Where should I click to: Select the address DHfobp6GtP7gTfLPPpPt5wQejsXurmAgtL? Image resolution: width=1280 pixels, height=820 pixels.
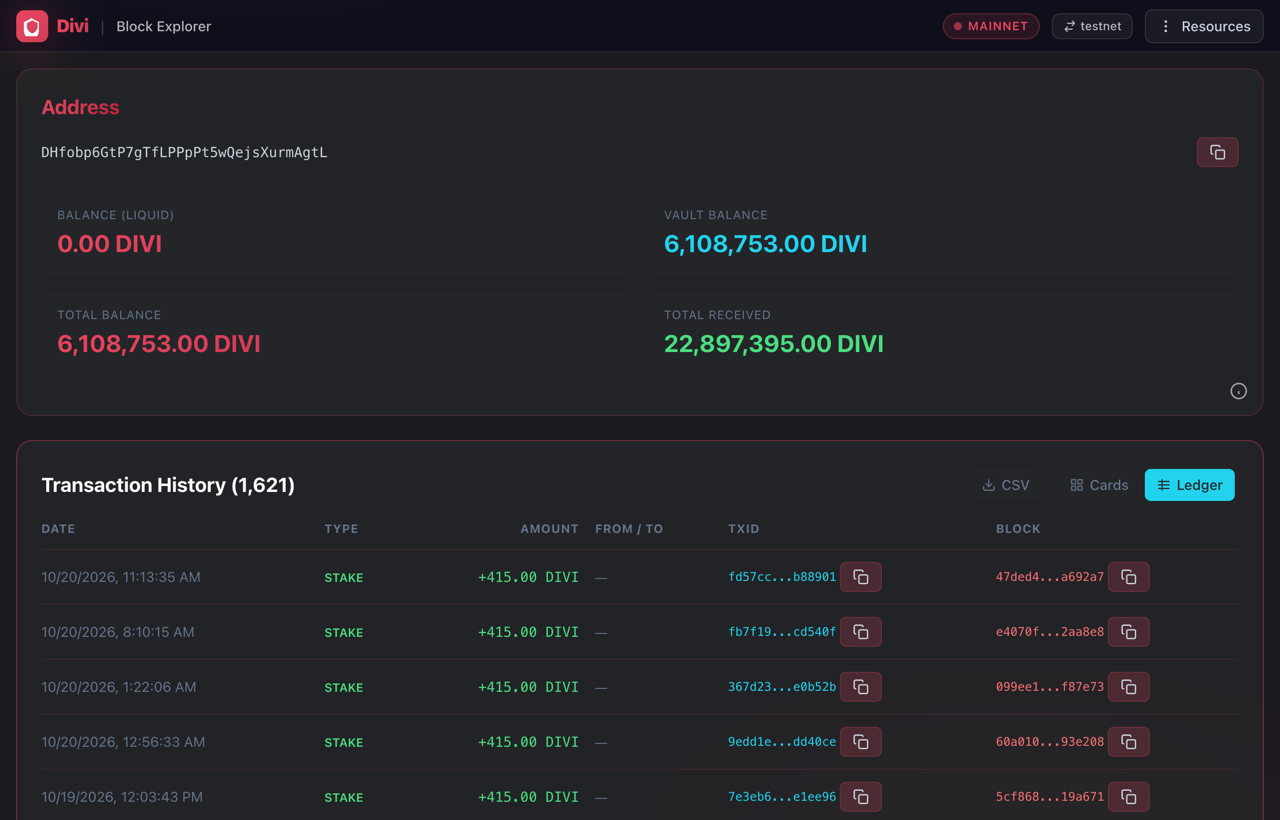pos(184,152)
